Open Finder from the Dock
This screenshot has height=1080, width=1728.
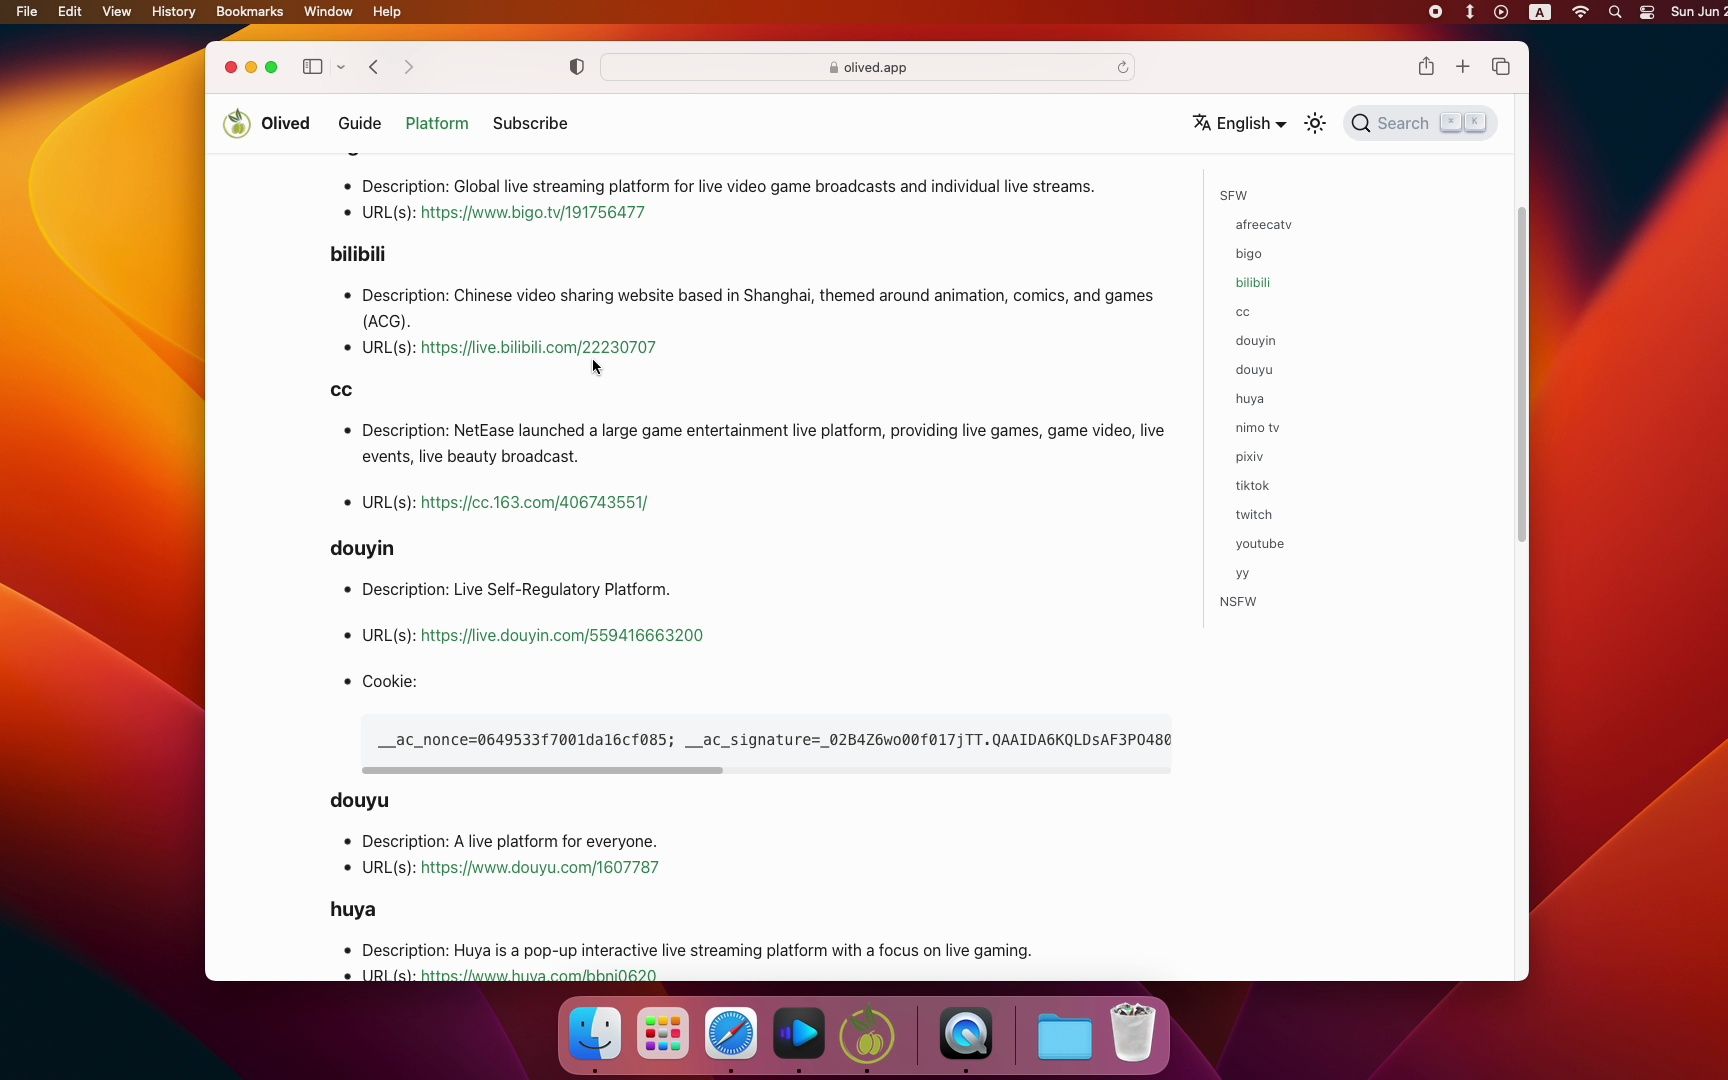pos(595,1034)
